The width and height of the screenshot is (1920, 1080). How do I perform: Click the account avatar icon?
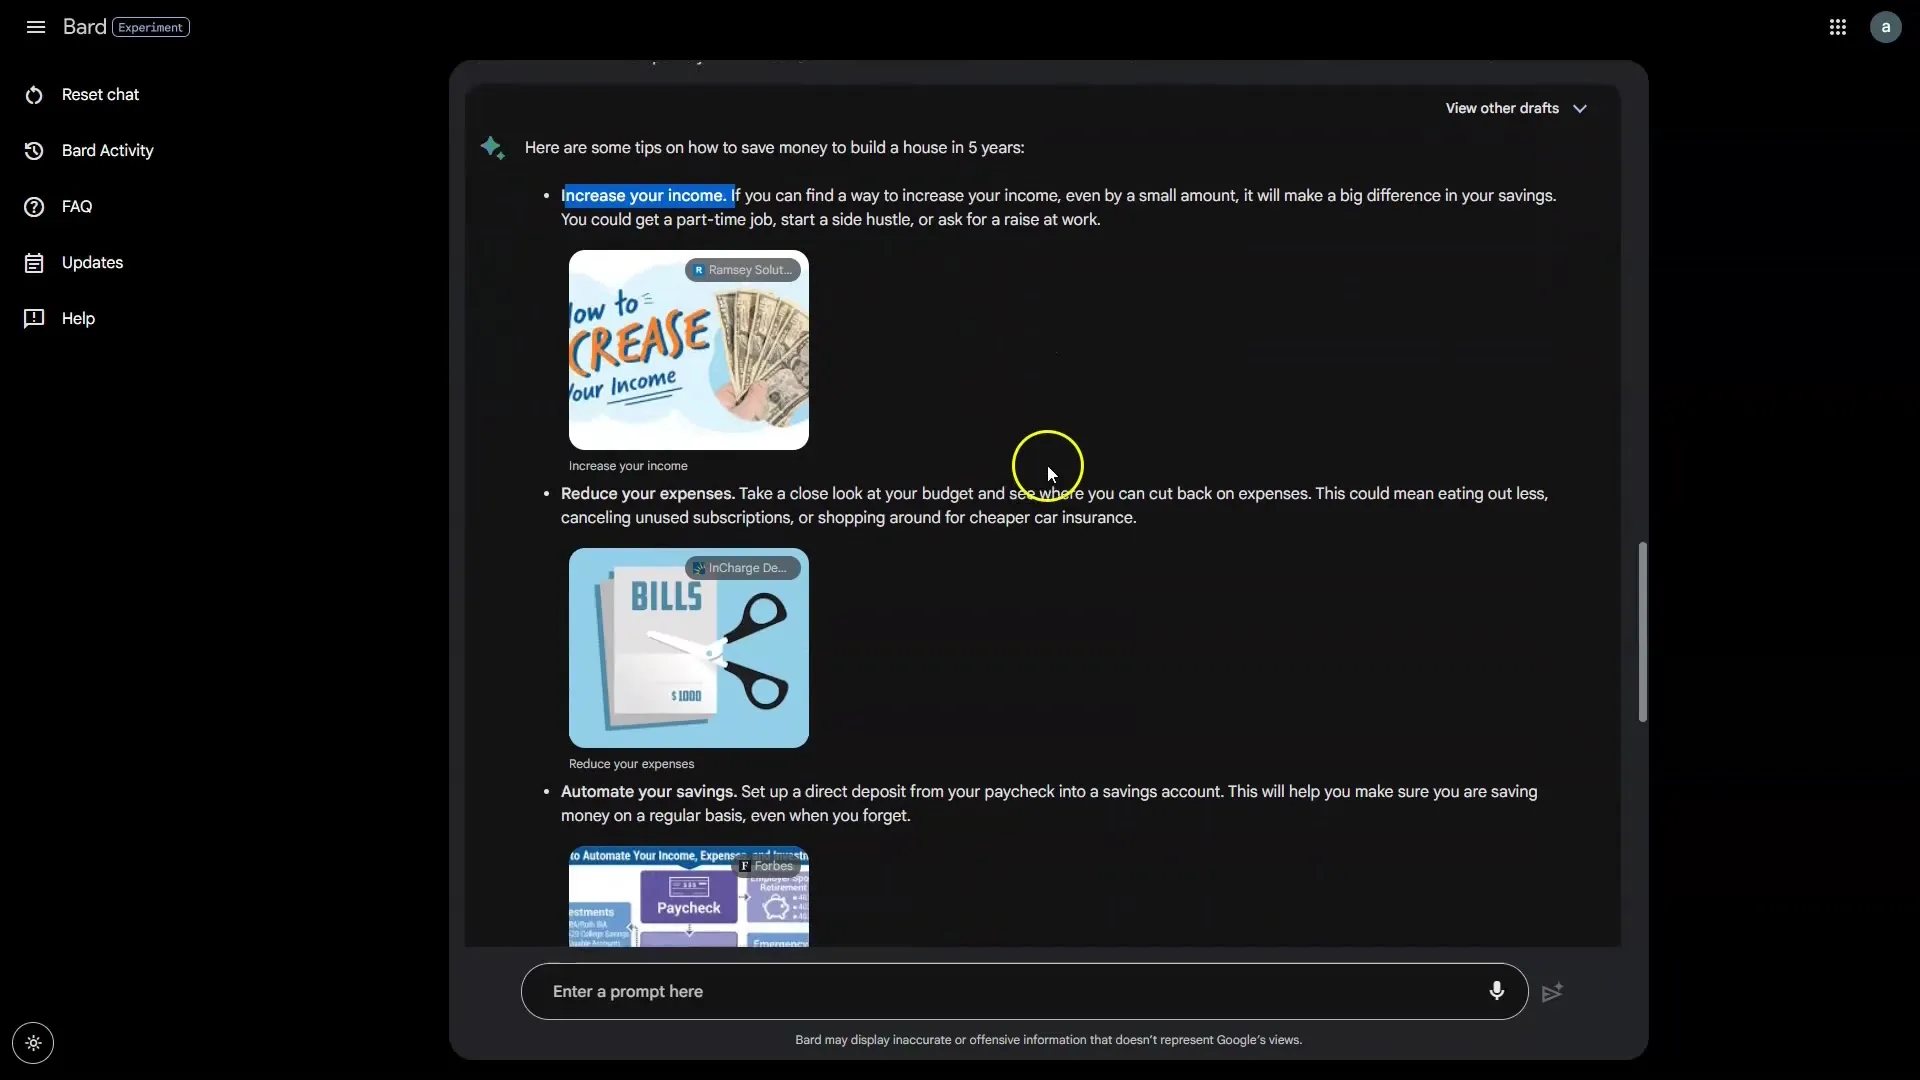pyautogui.click(x=1884, y=25)
